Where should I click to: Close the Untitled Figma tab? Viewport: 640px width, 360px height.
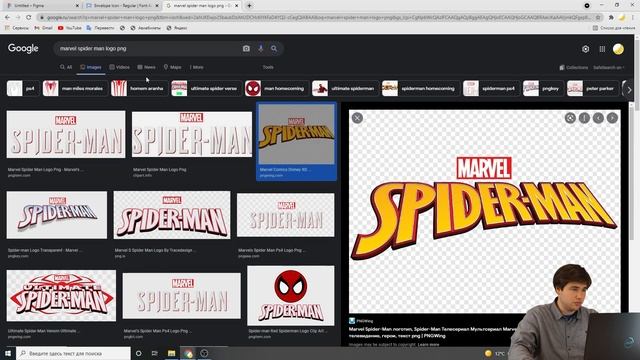click(78, 6)
